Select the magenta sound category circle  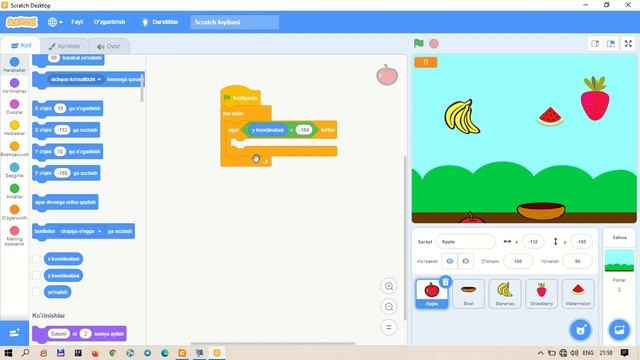(x=14, y=104)
